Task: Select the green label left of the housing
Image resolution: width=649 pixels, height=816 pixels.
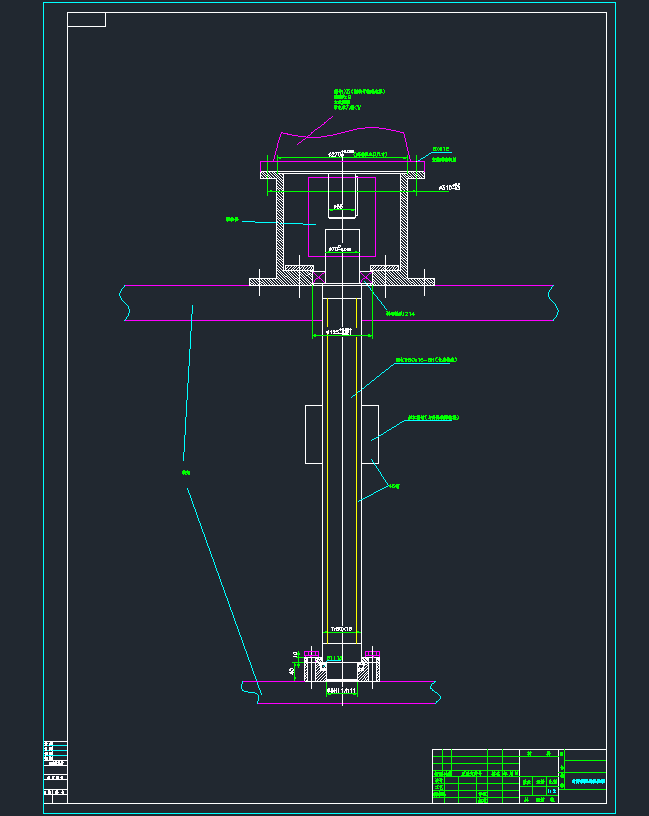Action: coord(233,218)
